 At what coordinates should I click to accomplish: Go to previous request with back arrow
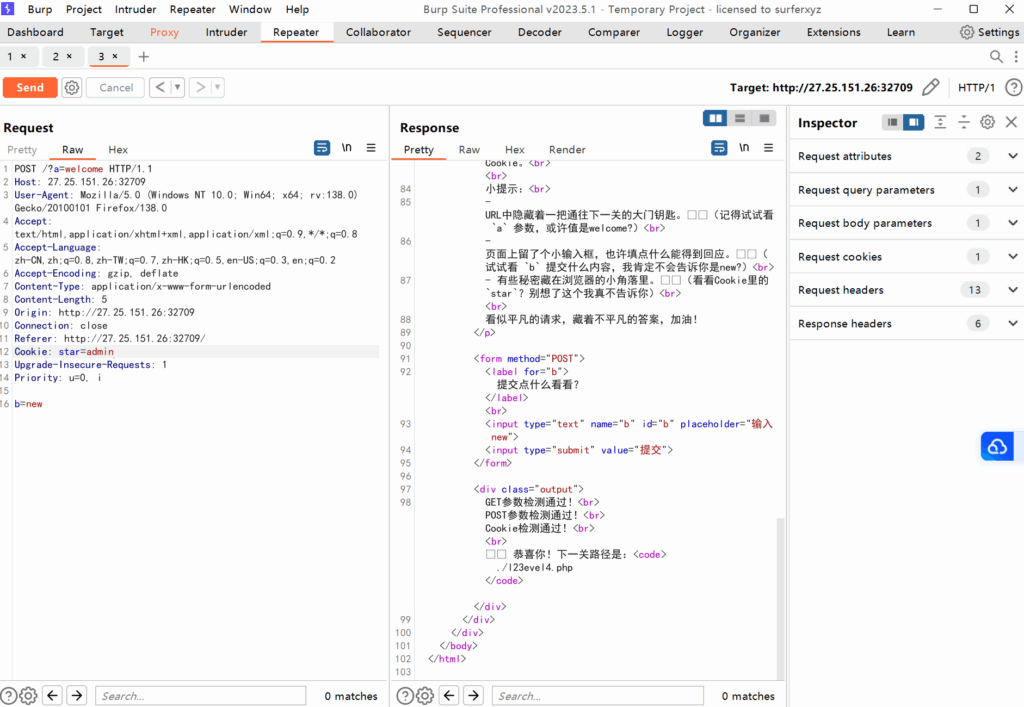(x=160, y=87)
